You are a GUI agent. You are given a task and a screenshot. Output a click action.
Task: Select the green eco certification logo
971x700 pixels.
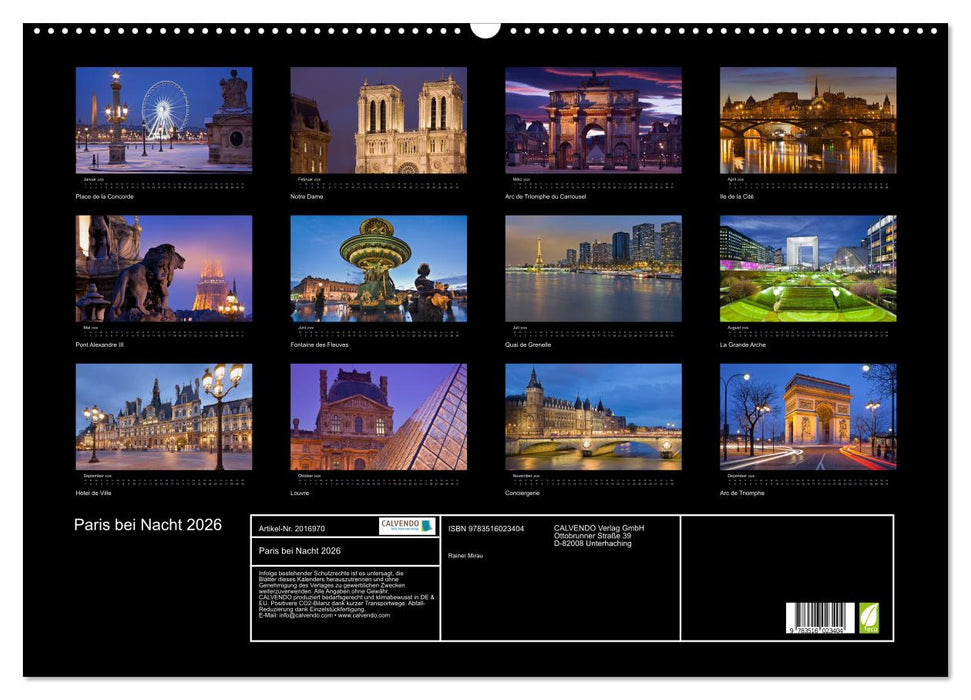pyautogui.click(x=869, y=617)
